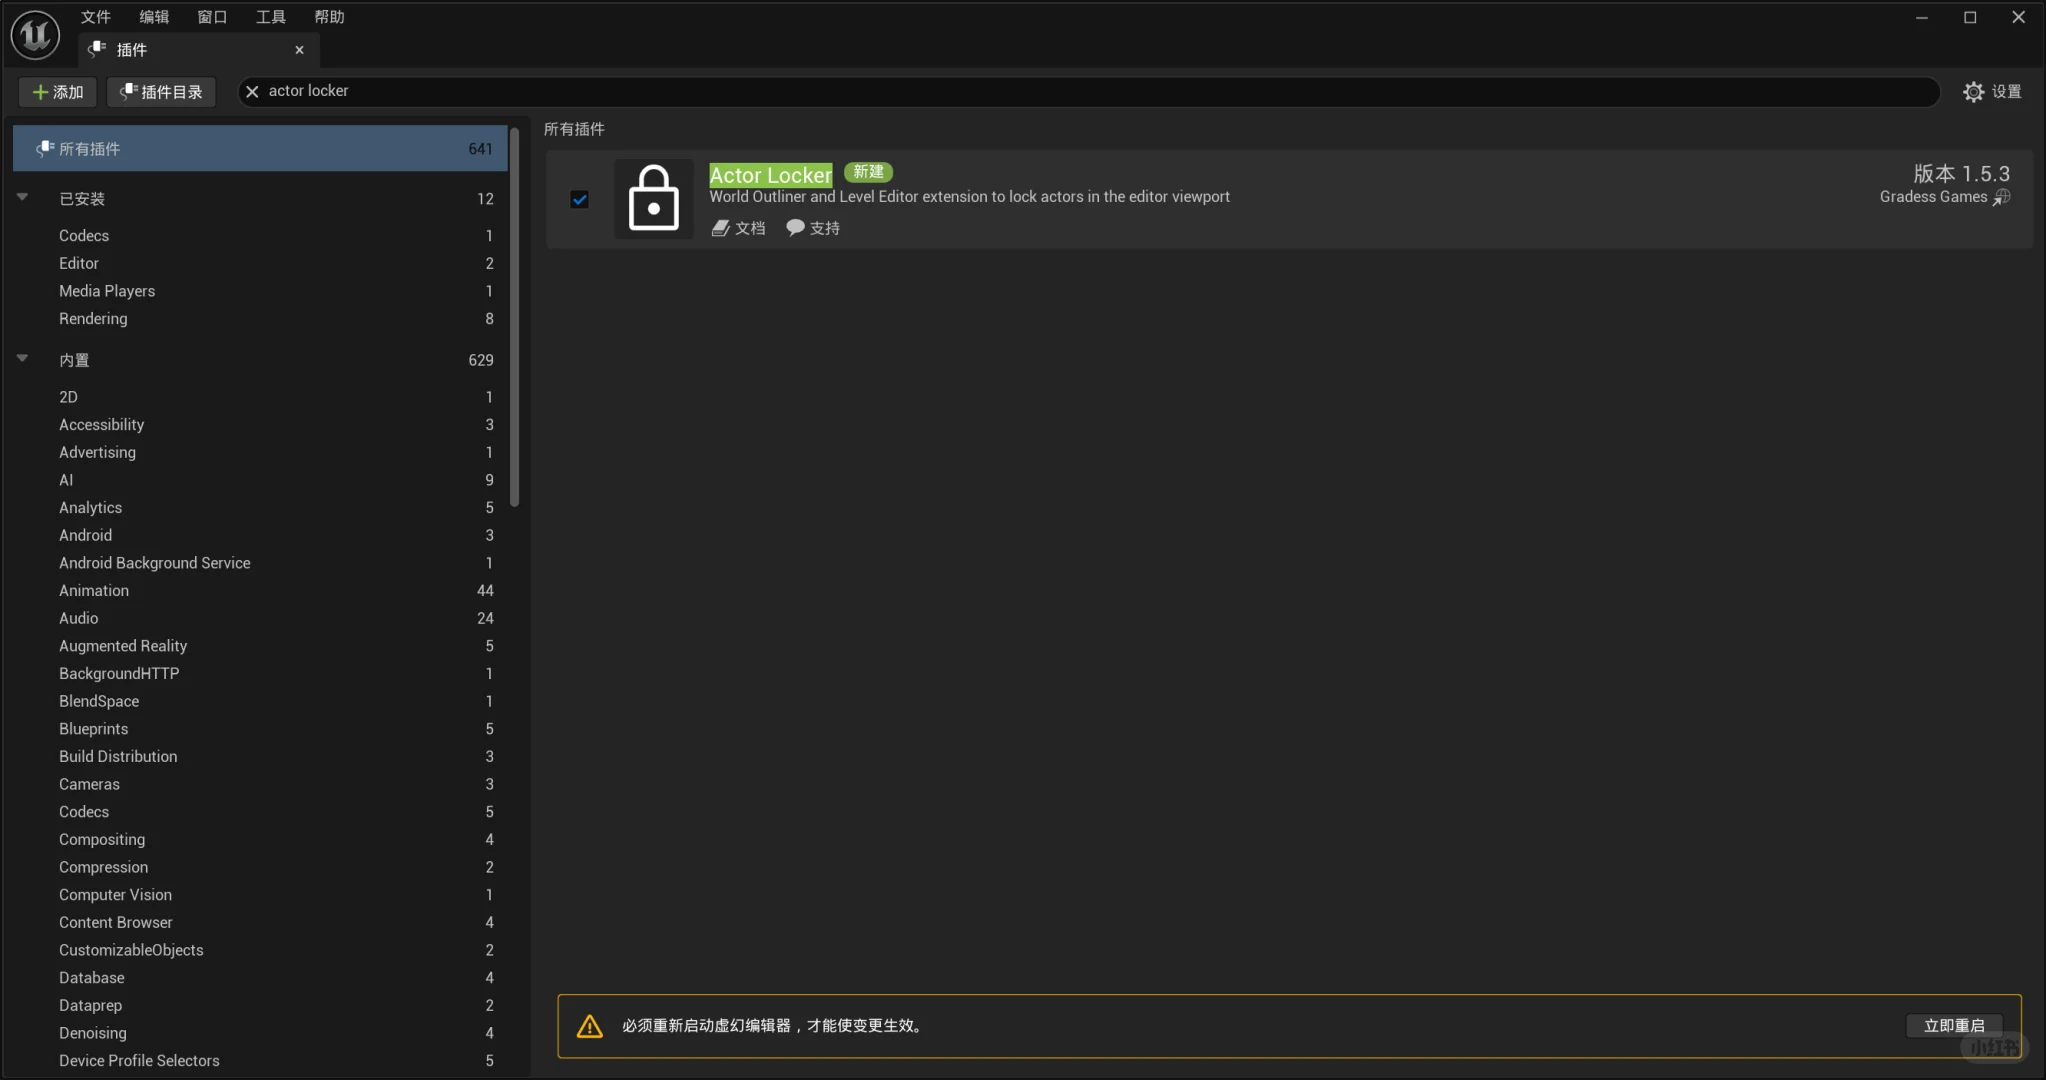Click the 立即重启 (Restart Now) button

tap(1953, 1025)
